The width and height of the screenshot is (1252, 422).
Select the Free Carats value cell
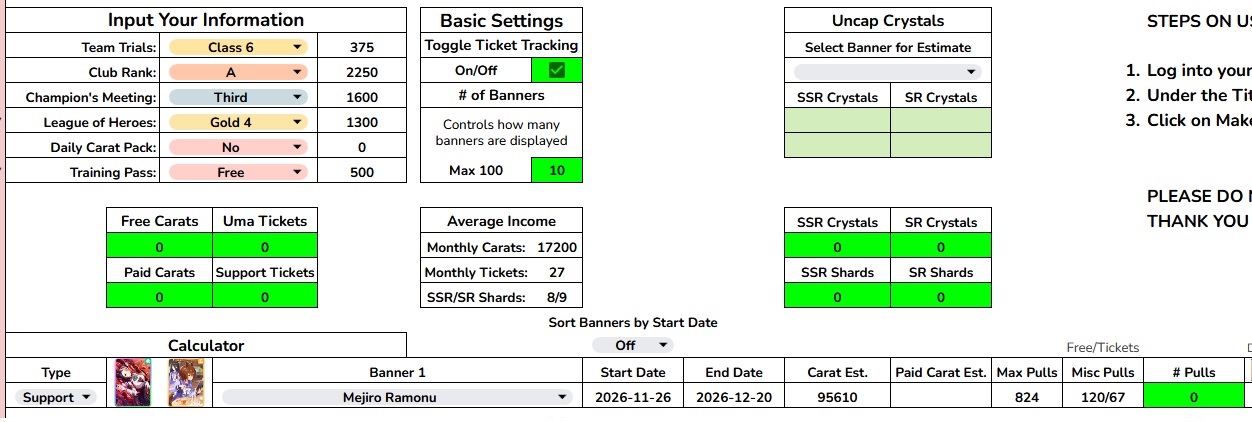point(160,246)
